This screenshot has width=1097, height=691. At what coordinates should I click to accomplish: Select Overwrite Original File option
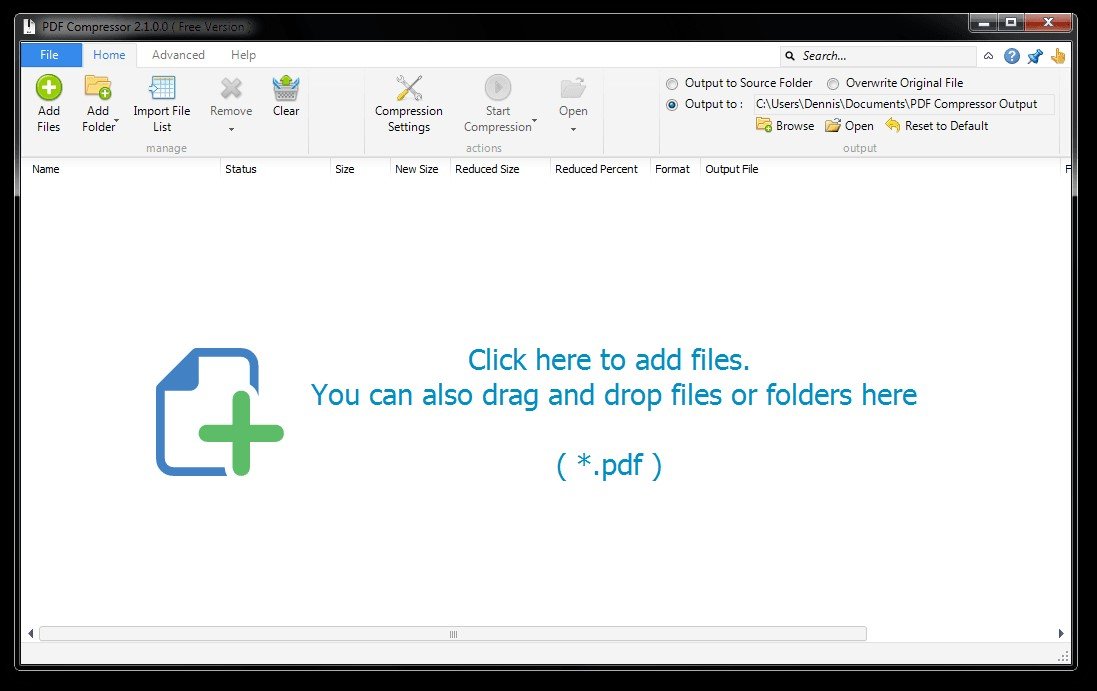(x=833, y=84)
